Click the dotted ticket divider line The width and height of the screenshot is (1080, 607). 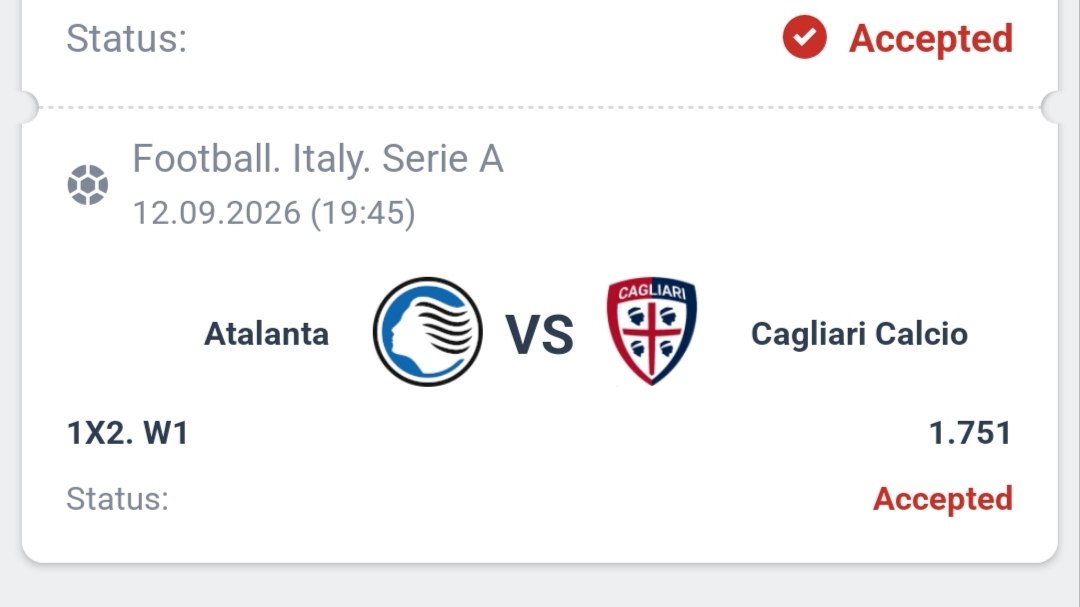point(540,107)
